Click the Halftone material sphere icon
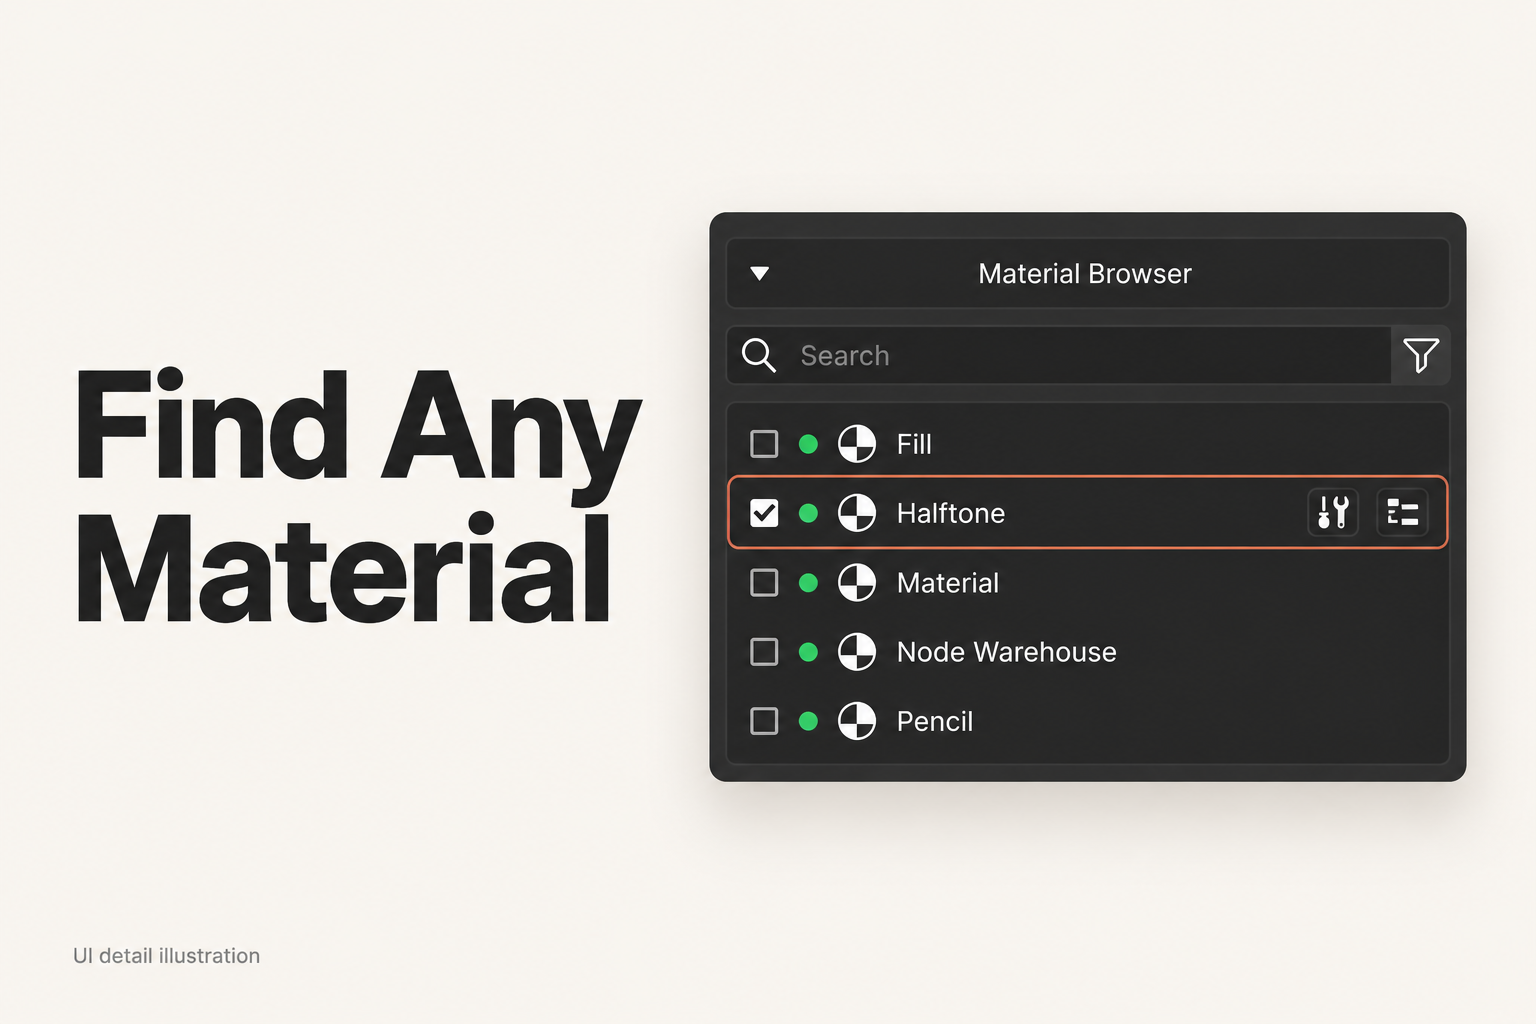Screen dimensions: 1536x1024 [857, 513]
